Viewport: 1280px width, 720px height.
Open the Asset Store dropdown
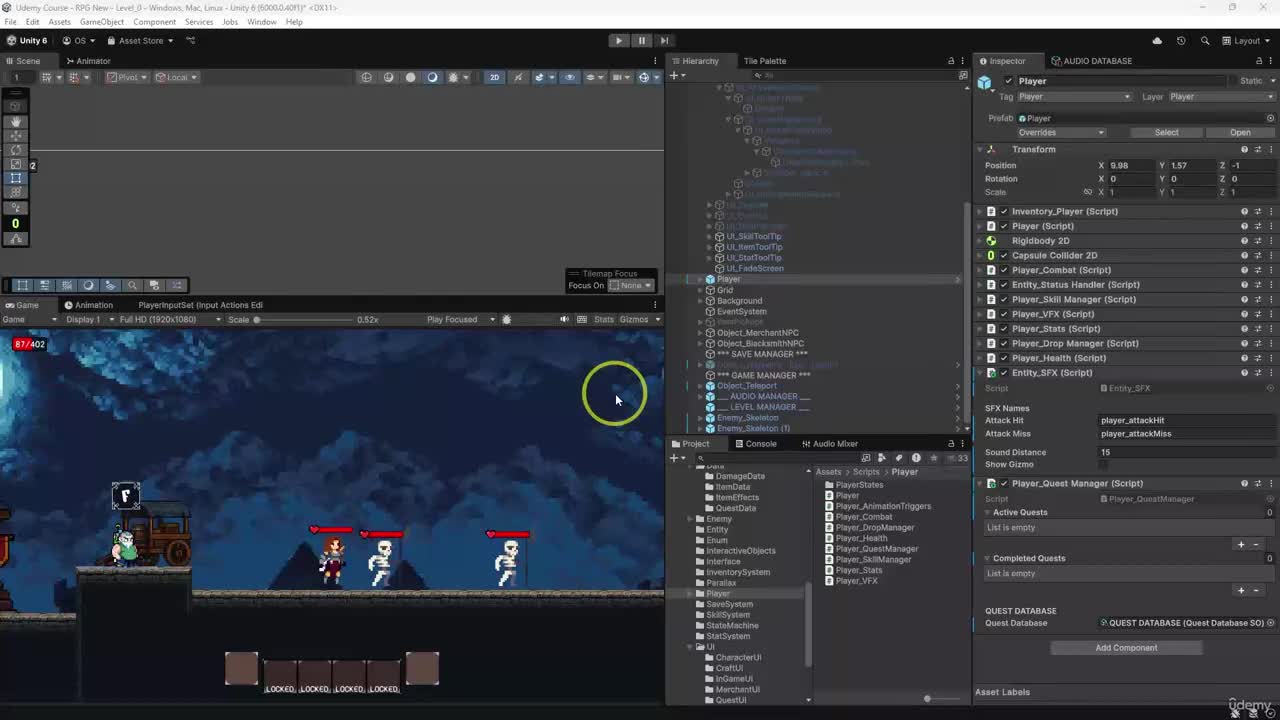click(140, 41)
